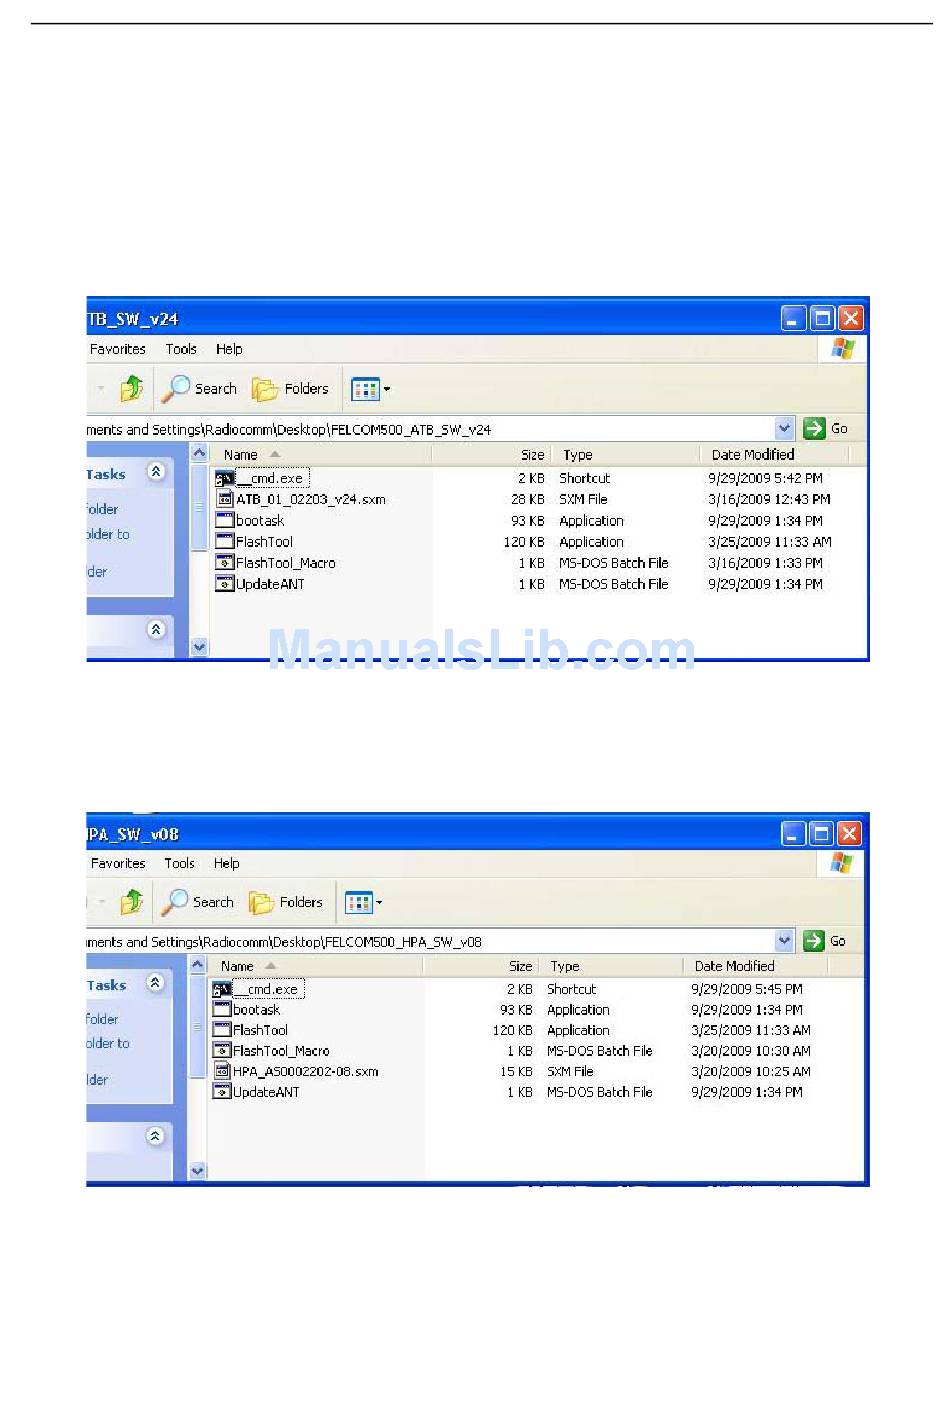Click "Shortcut" type in HPA_SW_v08 window
The image size is (950, 1409).
(x=572, y=989)
